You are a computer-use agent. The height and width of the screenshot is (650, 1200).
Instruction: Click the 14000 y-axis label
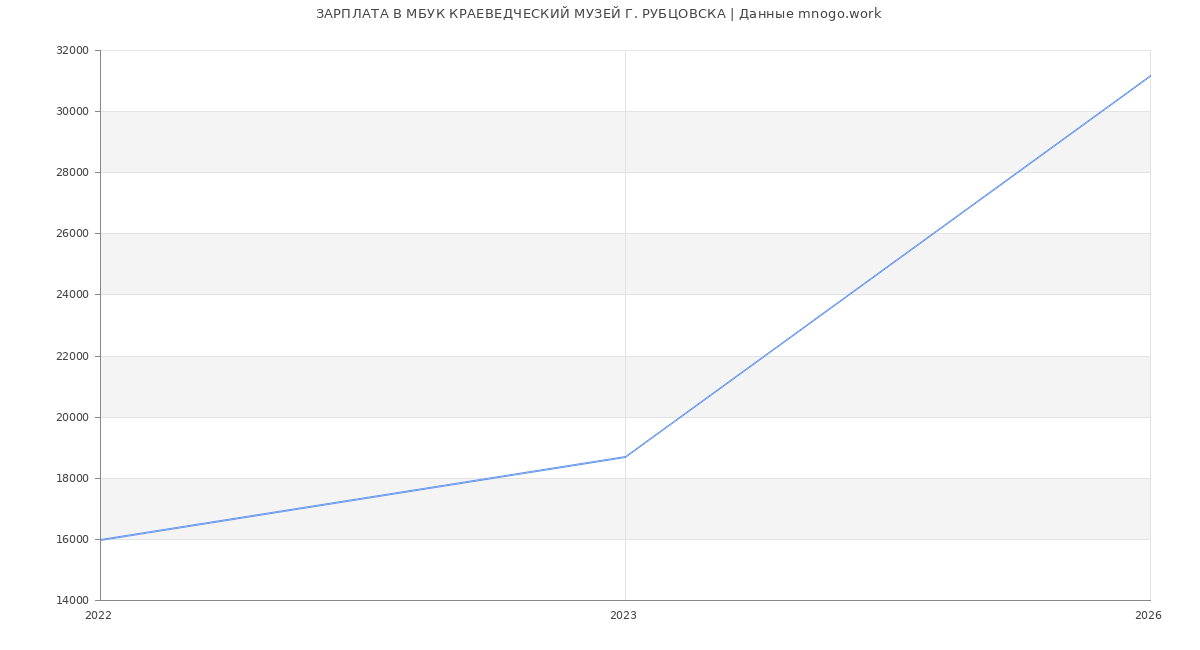(x=72, y=601)
